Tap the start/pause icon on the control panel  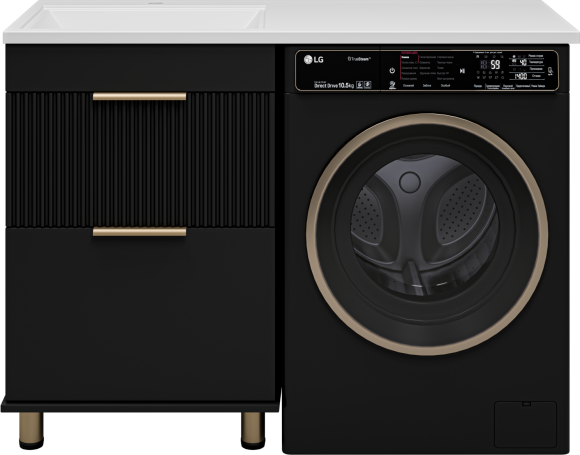[462, 71]
